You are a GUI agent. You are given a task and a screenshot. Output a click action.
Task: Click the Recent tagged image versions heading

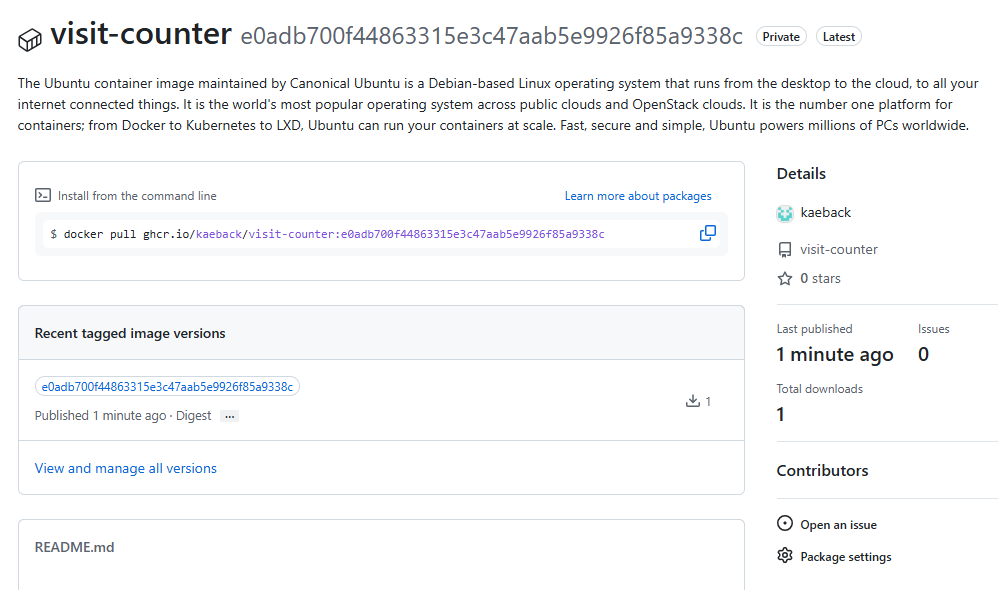coord(130,333)
